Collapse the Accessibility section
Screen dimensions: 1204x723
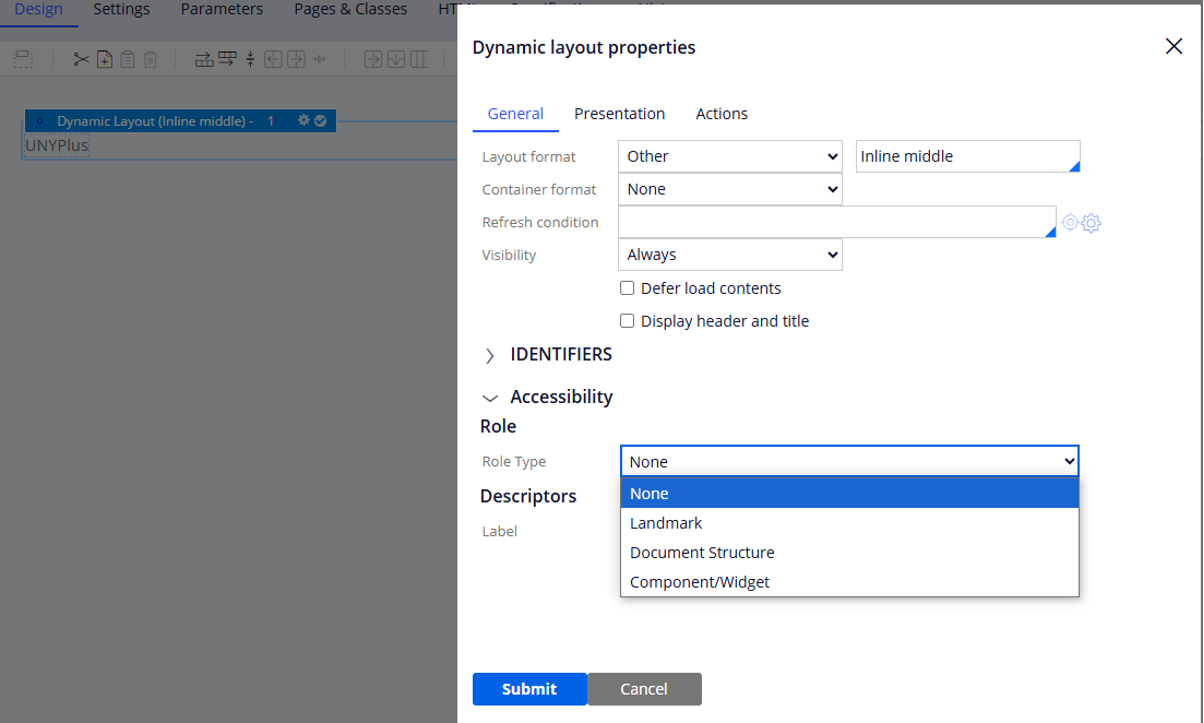coord(490,397)
